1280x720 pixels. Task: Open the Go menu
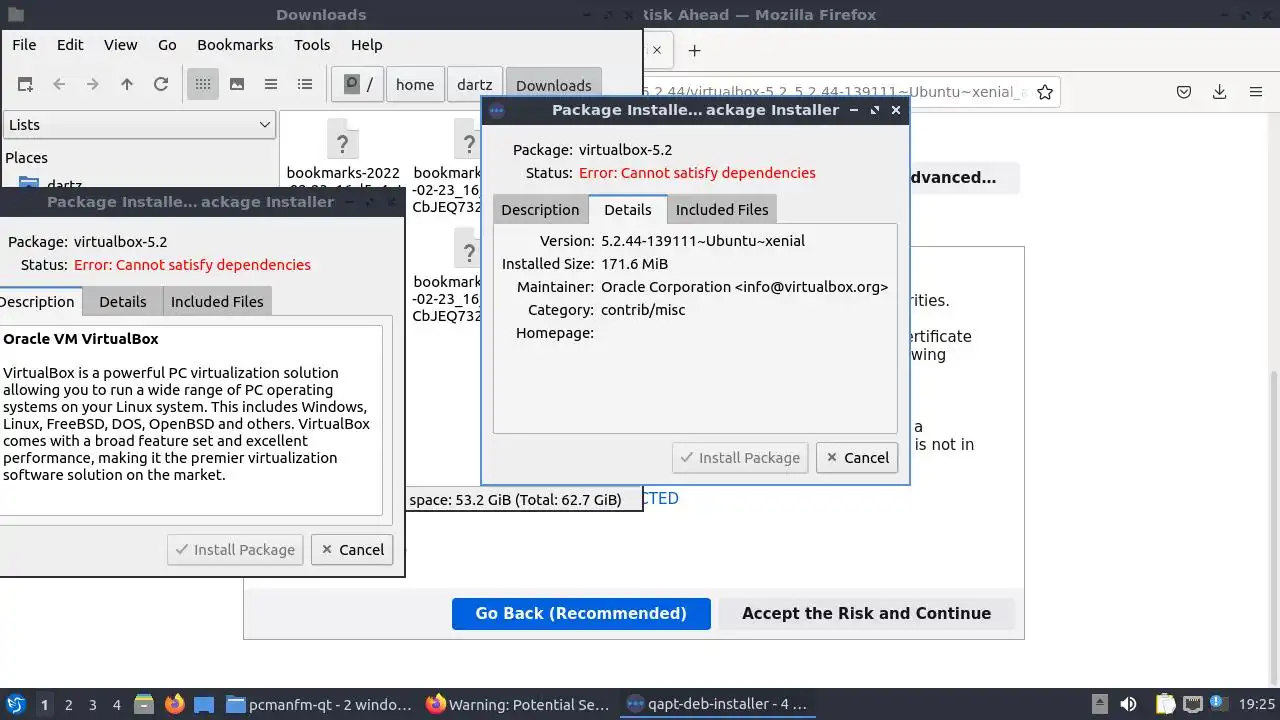coord(167,45)
